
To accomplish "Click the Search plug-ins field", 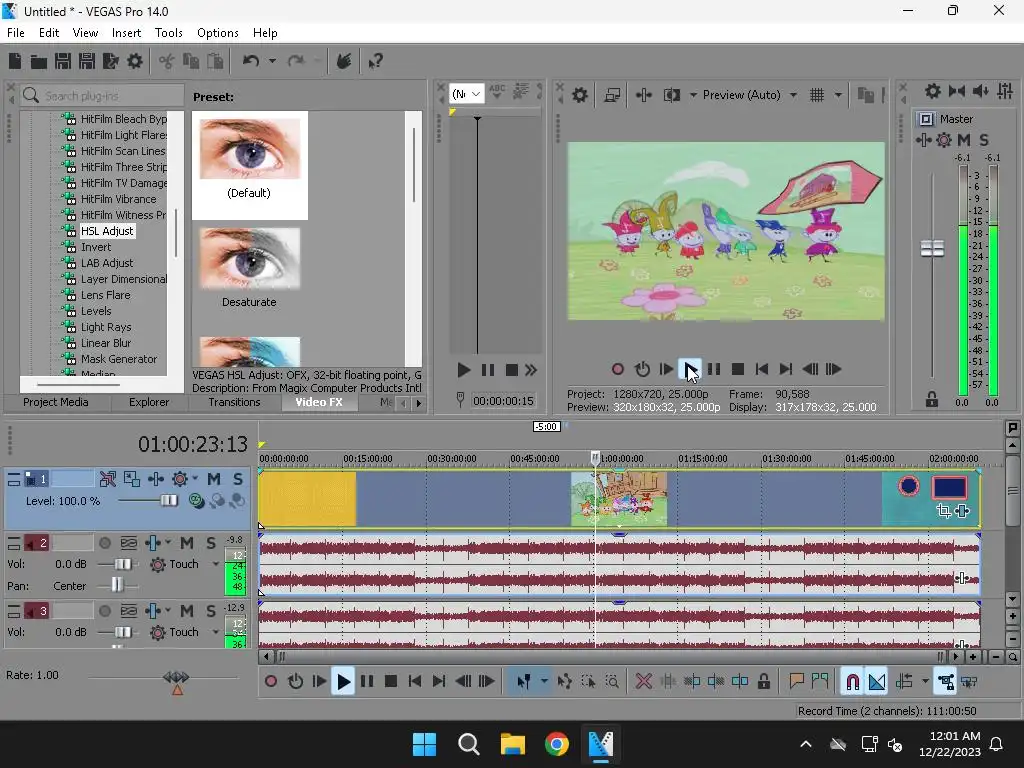I will (103, 96).
